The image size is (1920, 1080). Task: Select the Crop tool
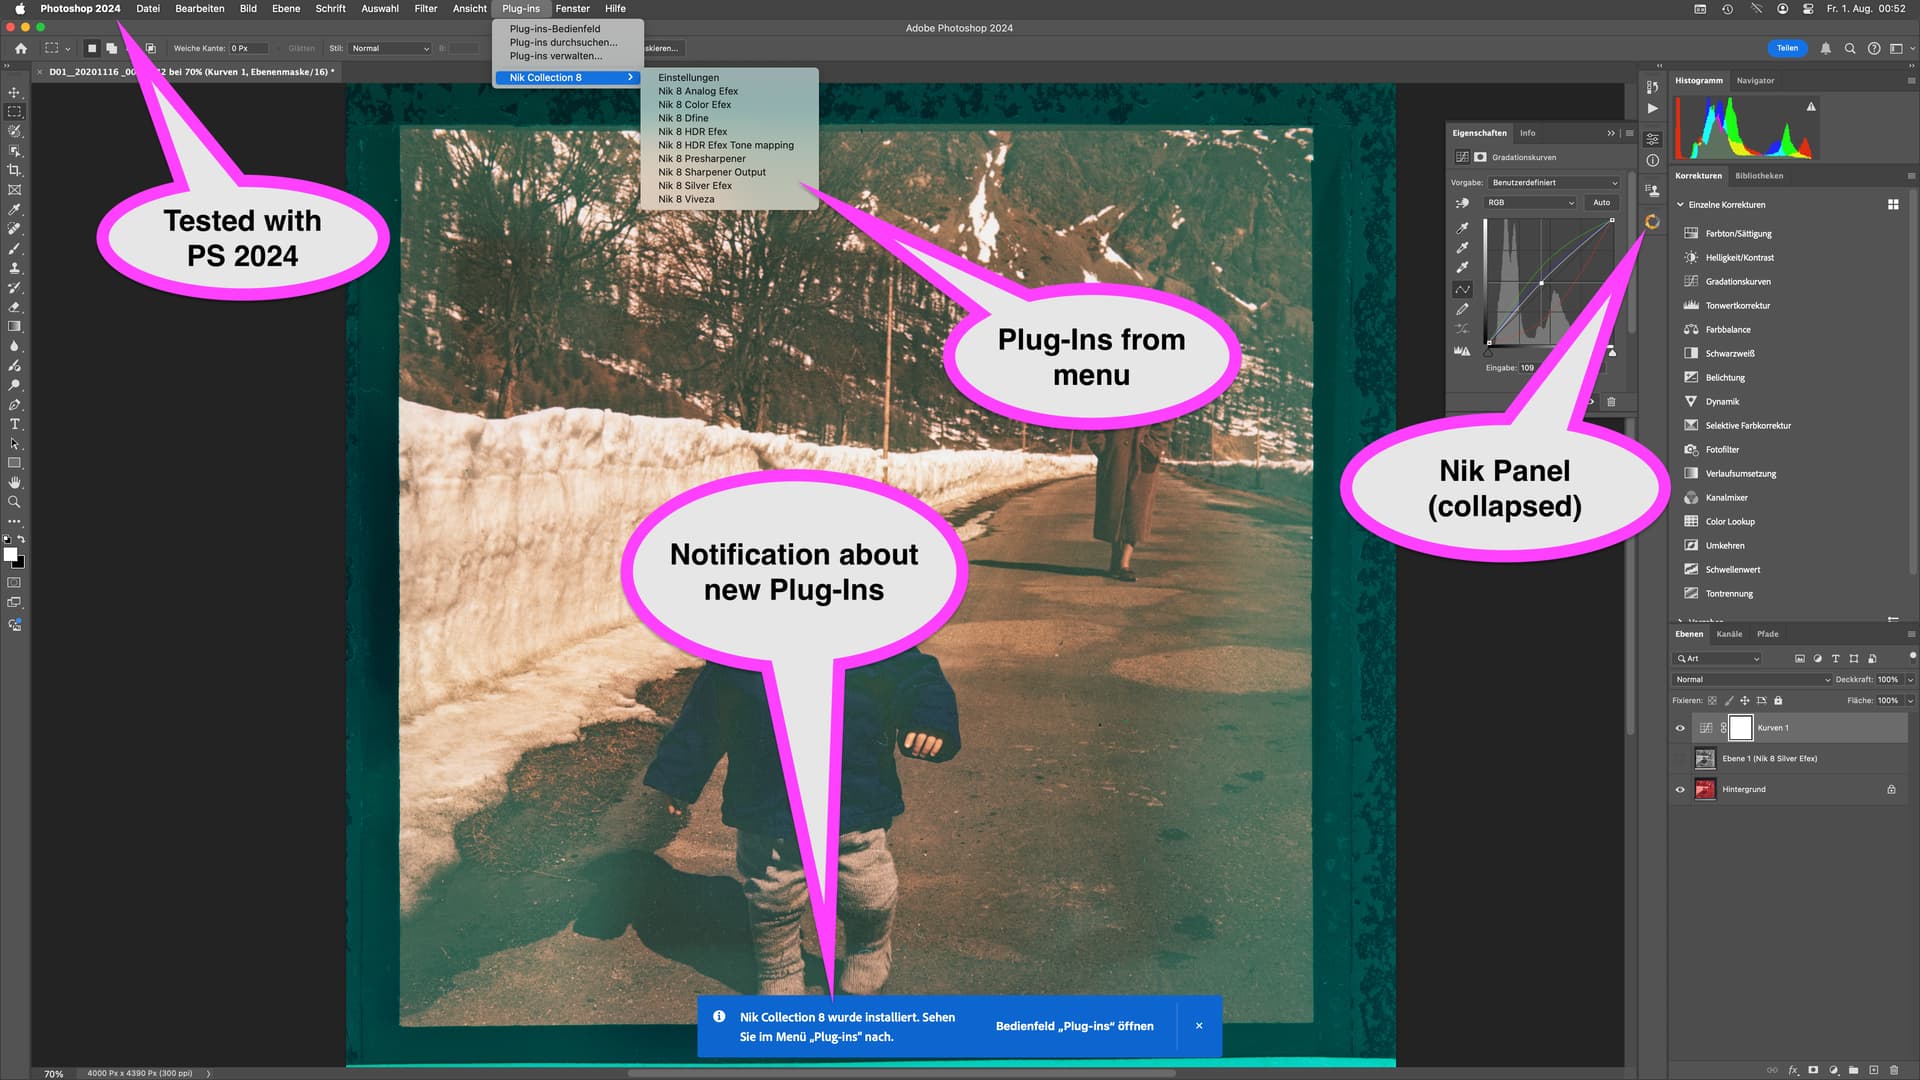click(x=14, y=170)
